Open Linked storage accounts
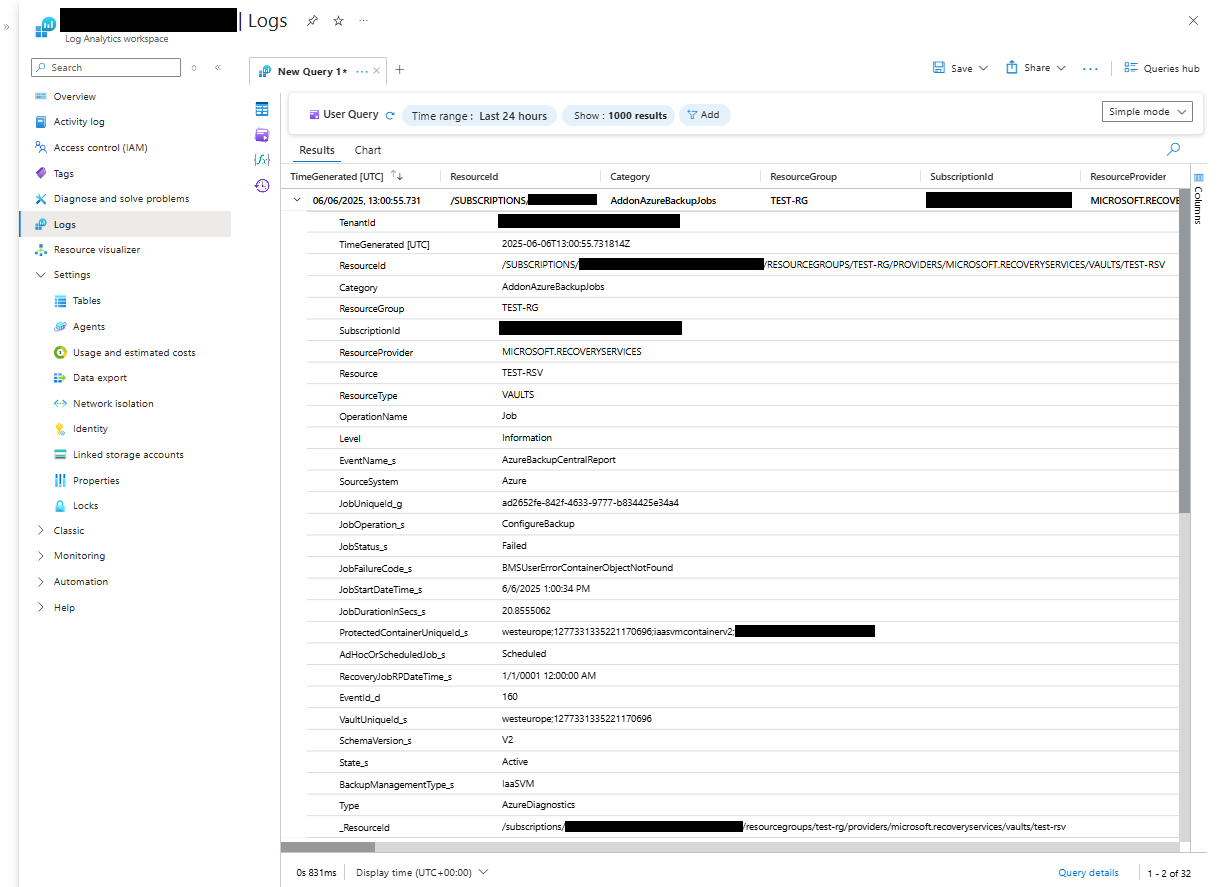Viewport: 1218px width, 887px height. (128, 455)
